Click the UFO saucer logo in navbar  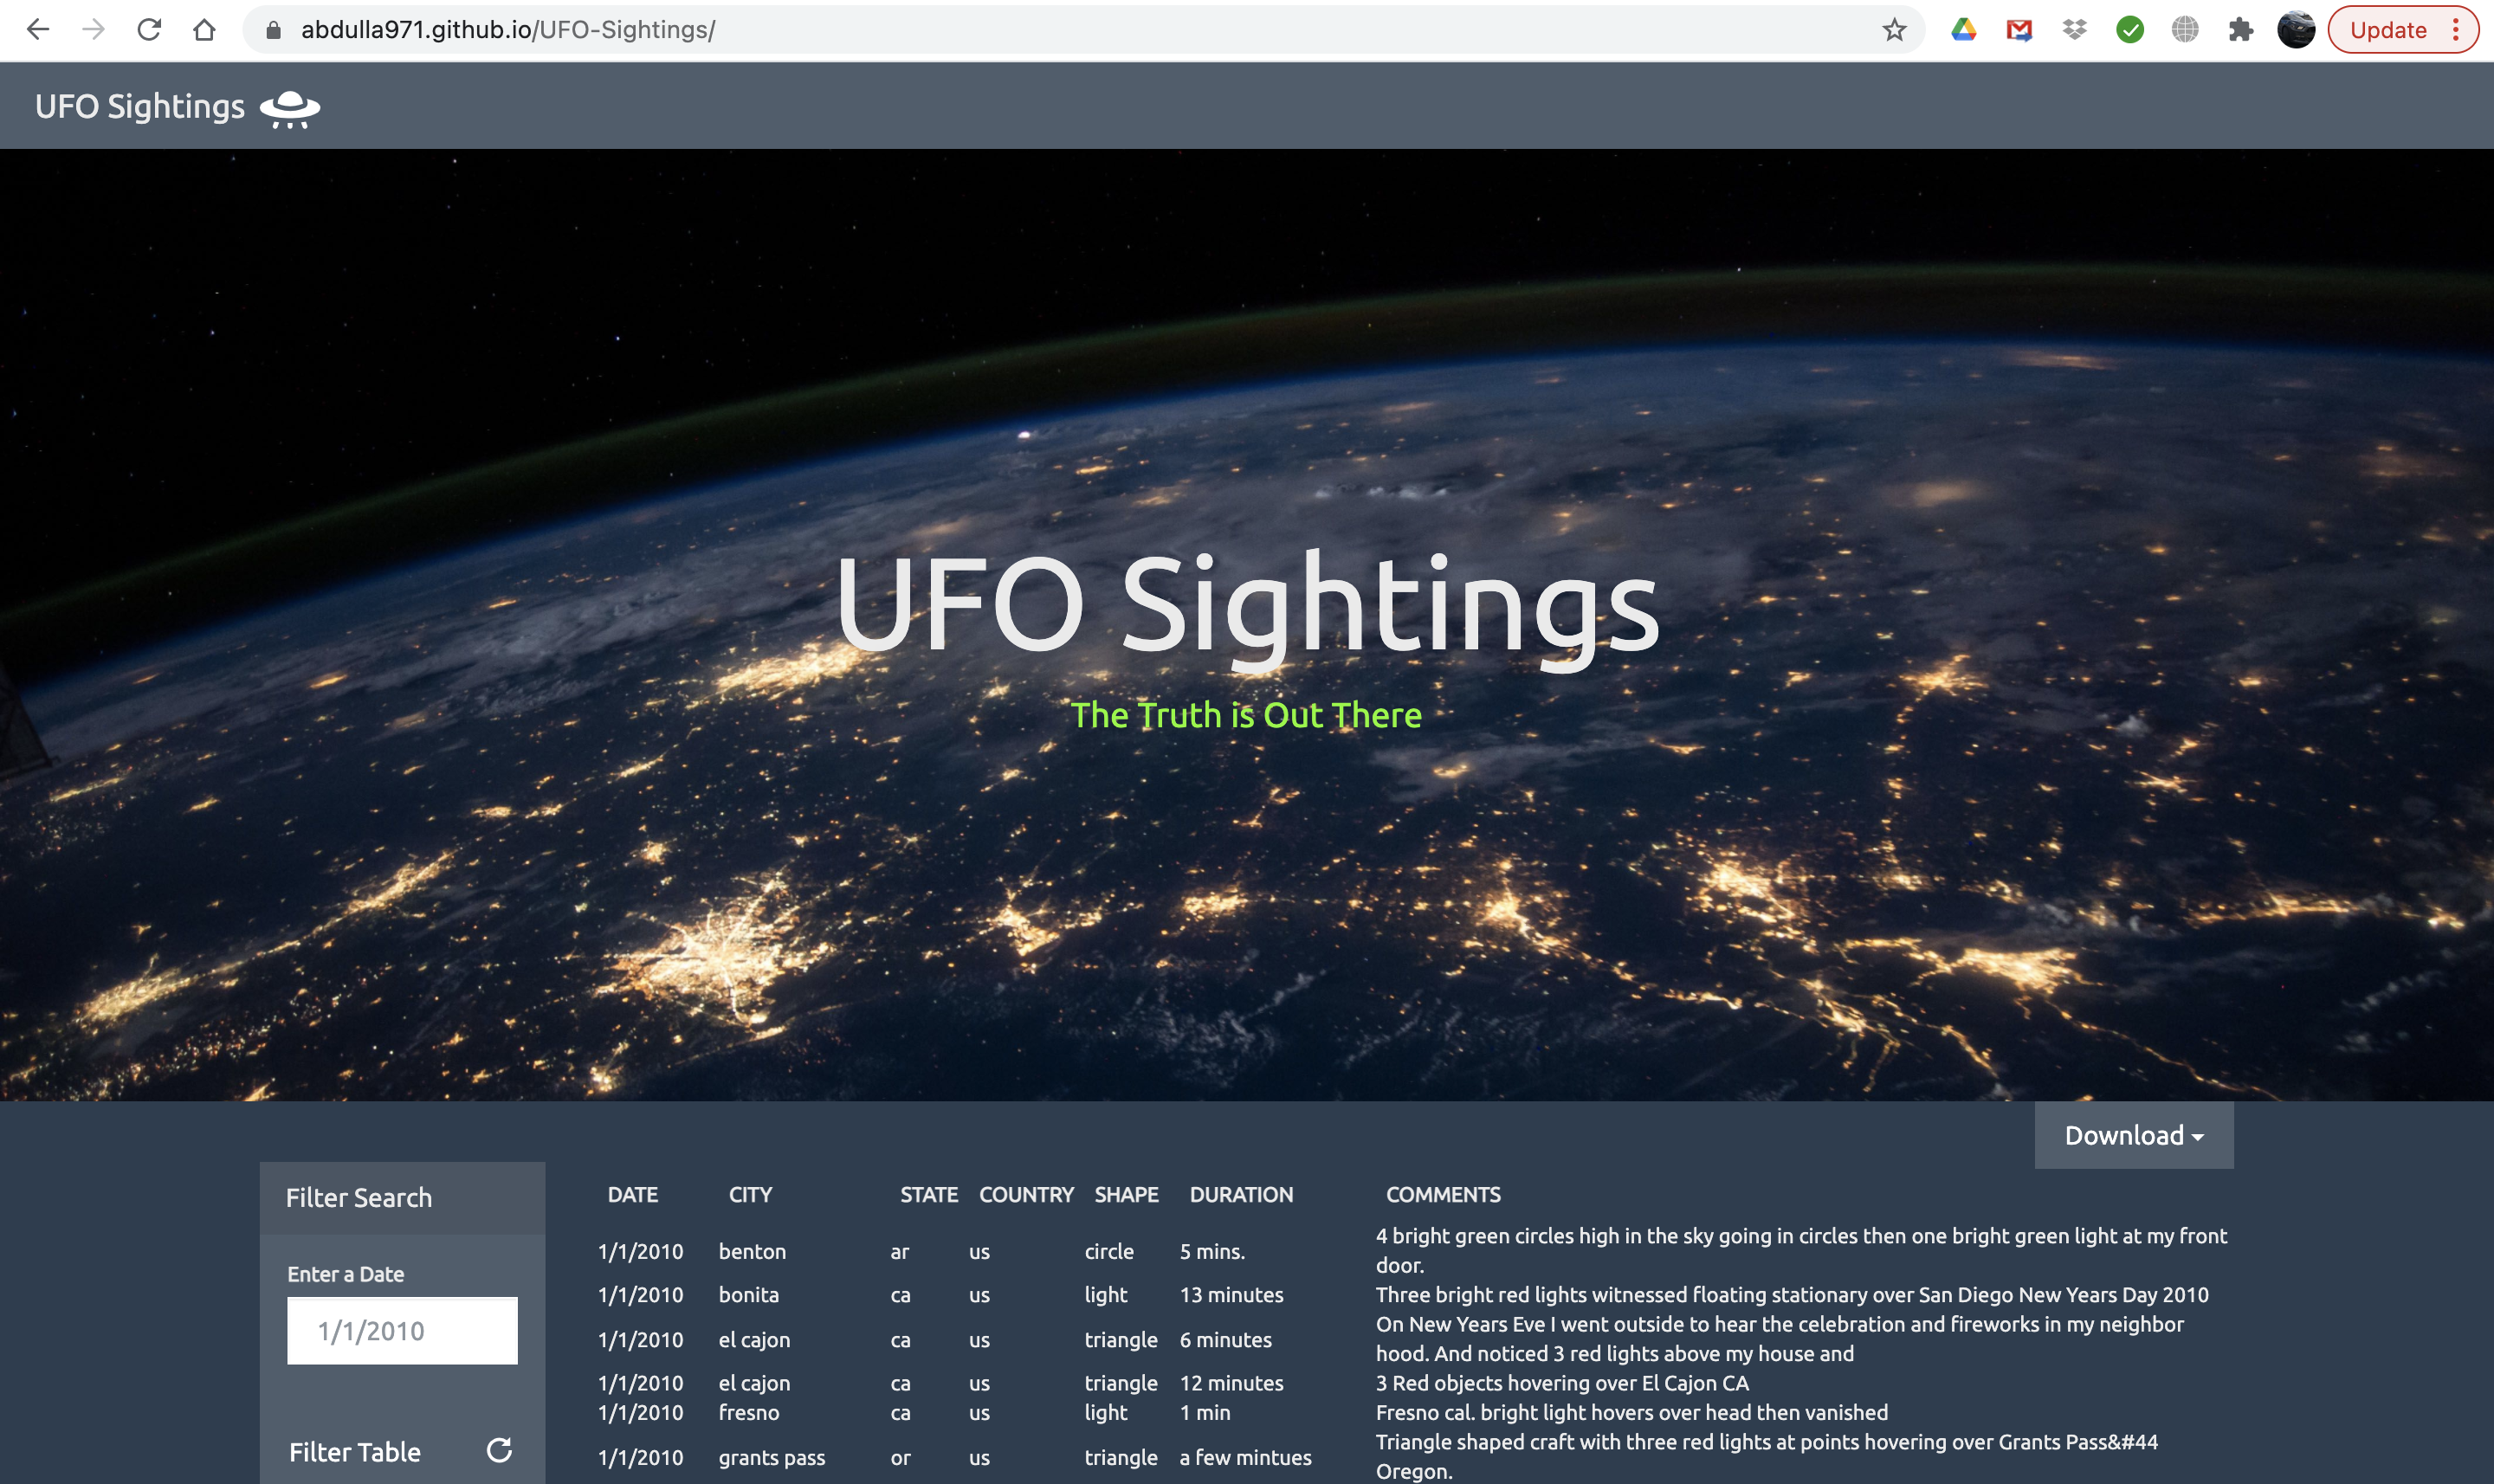coord(290,108)
